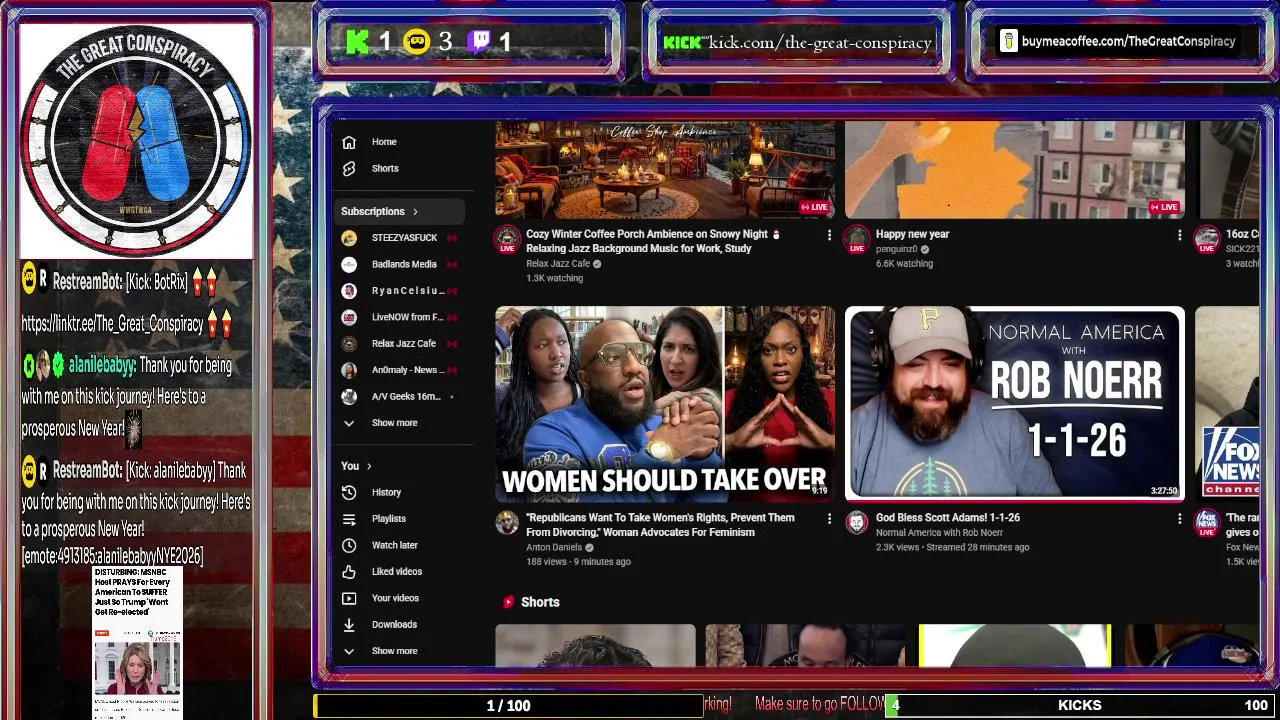Screen dimensions: 1280x720
Task: Click RyanCelsius channel avatar in subscriptions
Action: tap(349, 291)
